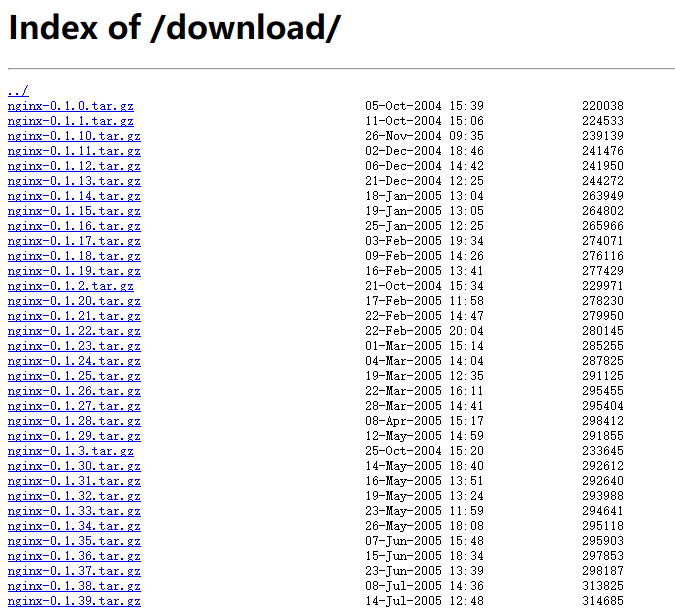675x610 pixels.
Task: Click nginx-0.1.23.tar.gz link
Action: click(x=74, y=346)
